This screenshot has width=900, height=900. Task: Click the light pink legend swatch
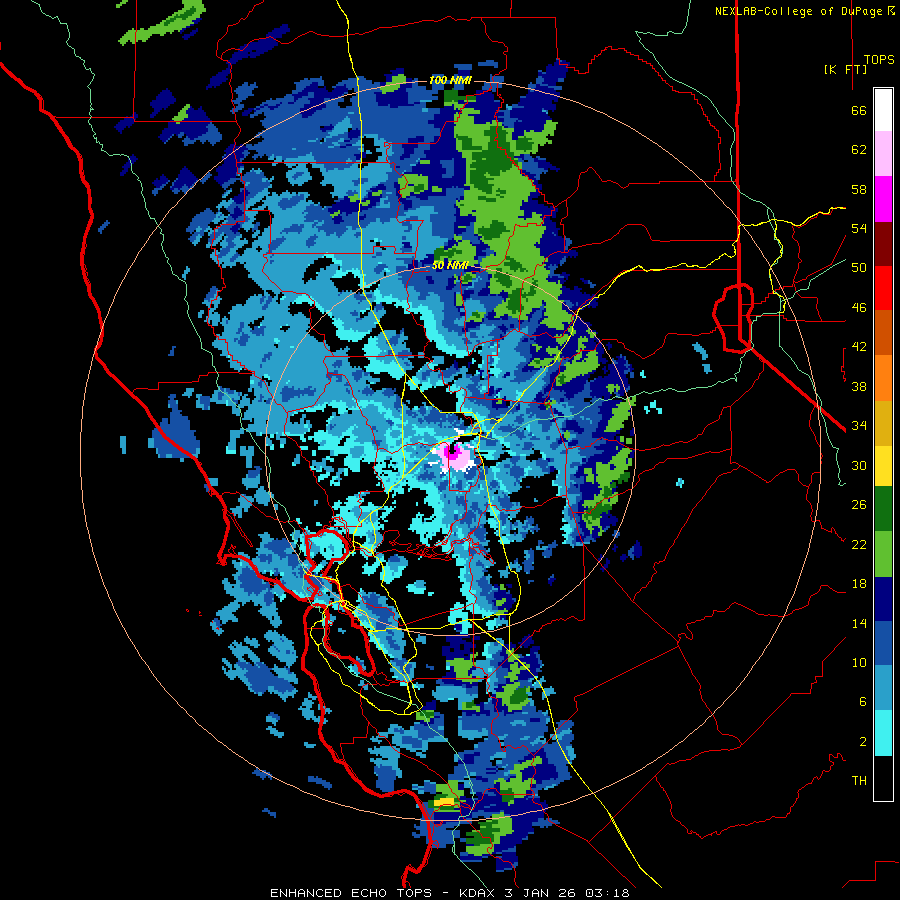883,154
